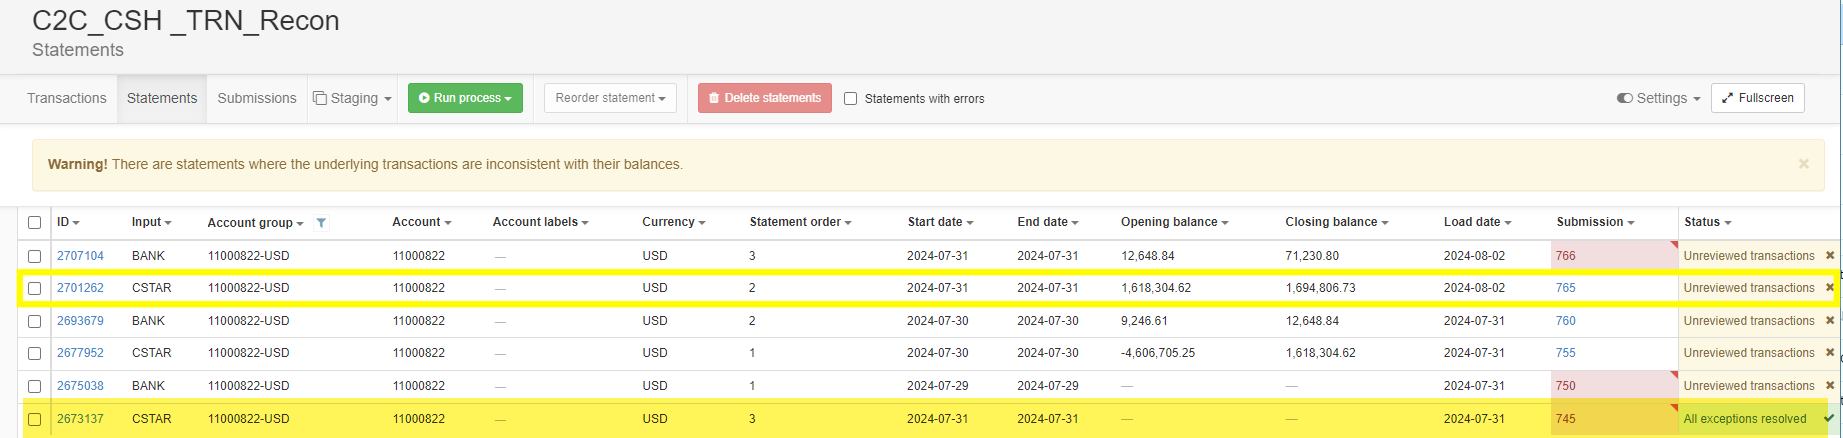Viewport: 1843px width, 438px height.
Task: Open submission link 760
Action: click(1566, 321)
